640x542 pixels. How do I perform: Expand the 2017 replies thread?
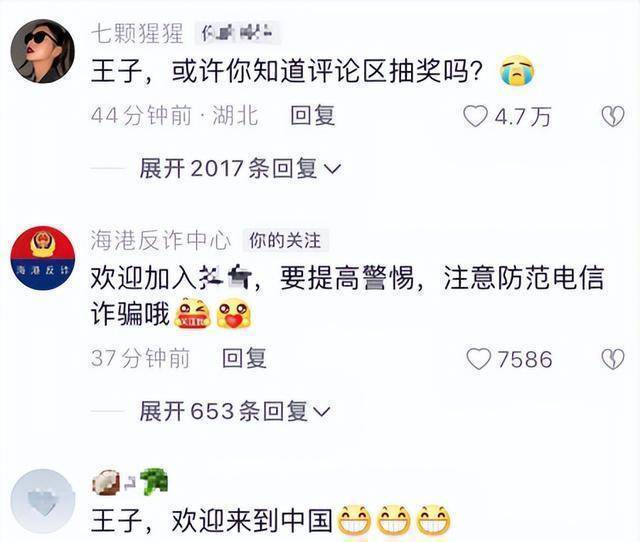240,168
